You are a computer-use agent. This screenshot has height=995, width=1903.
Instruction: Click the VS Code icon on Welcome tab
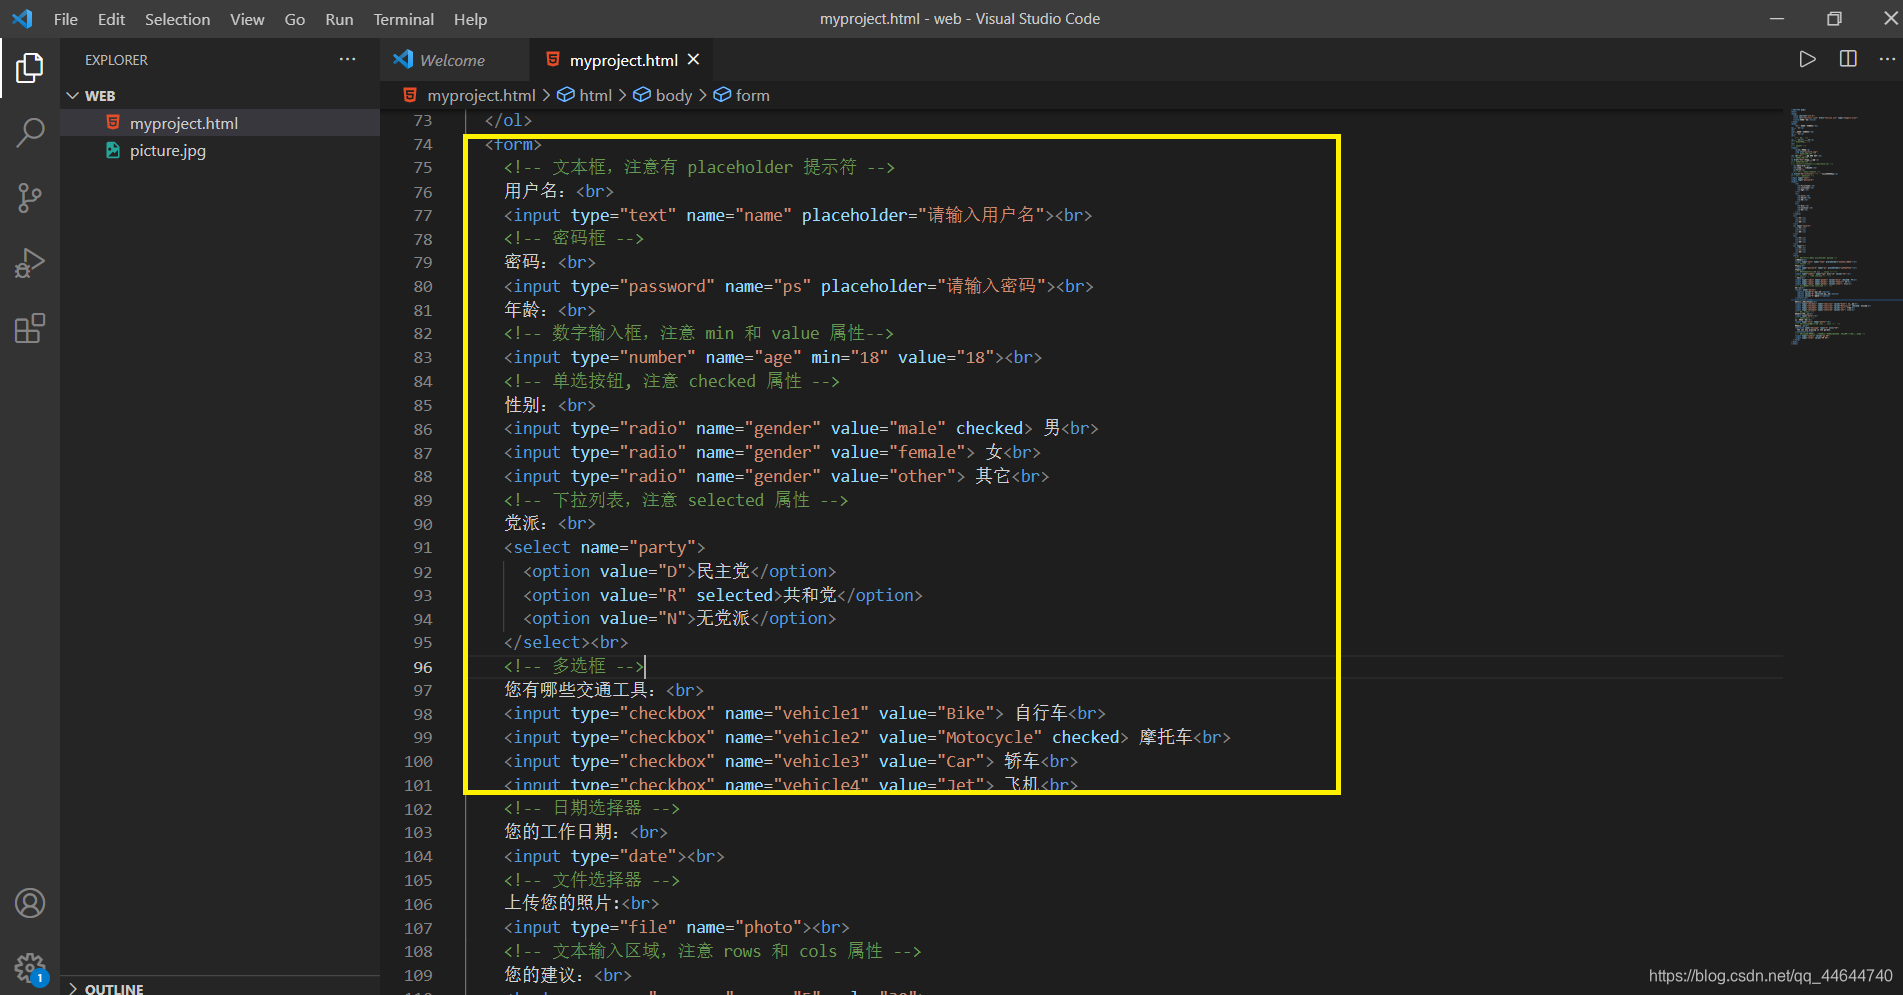click(403, 60)
